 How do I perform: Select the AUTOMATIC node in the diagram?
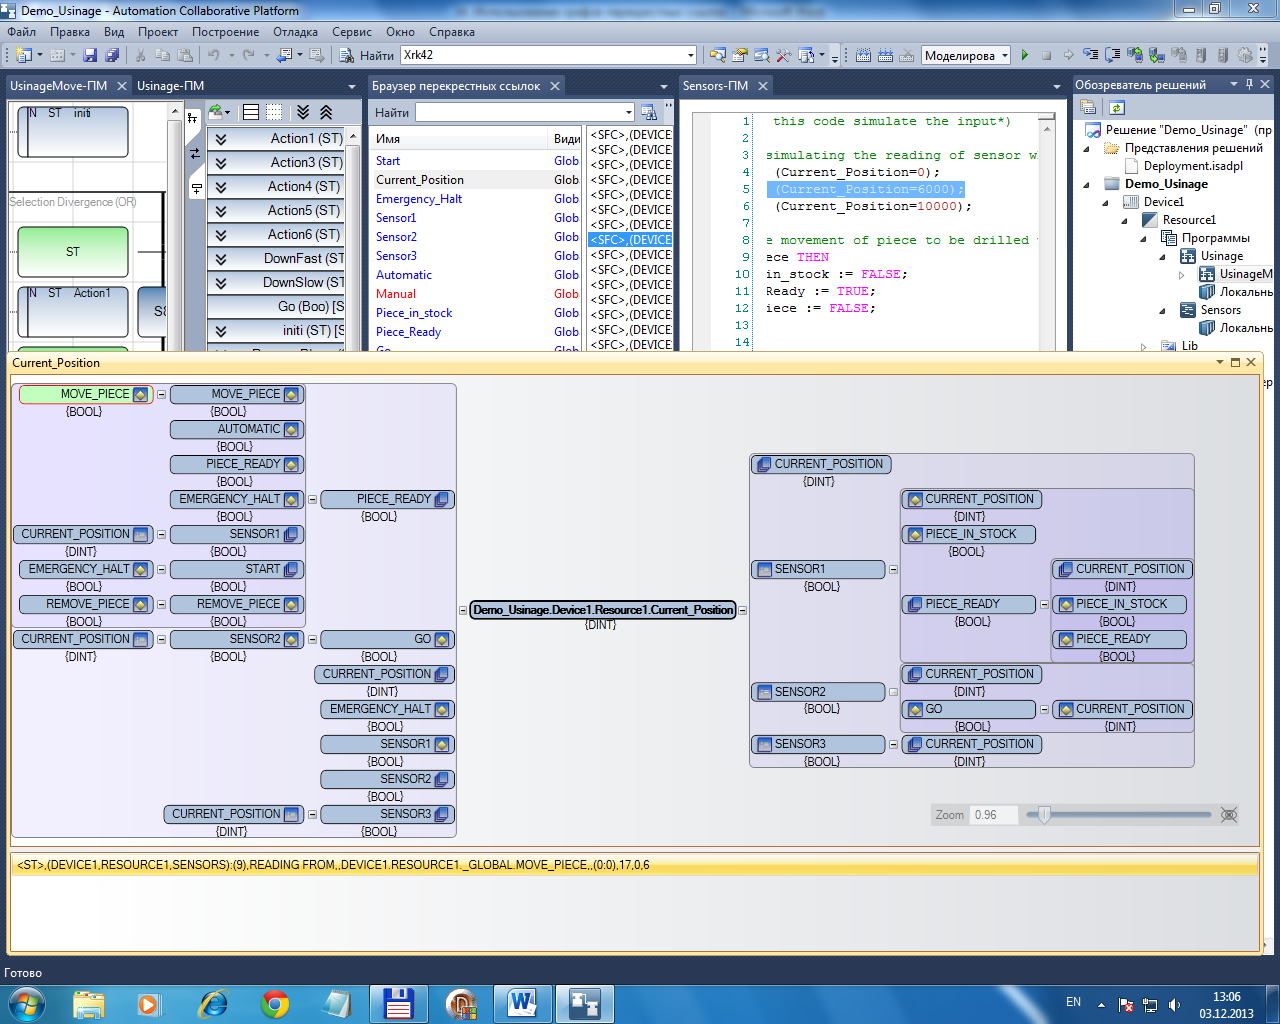[x=236, y=429]
